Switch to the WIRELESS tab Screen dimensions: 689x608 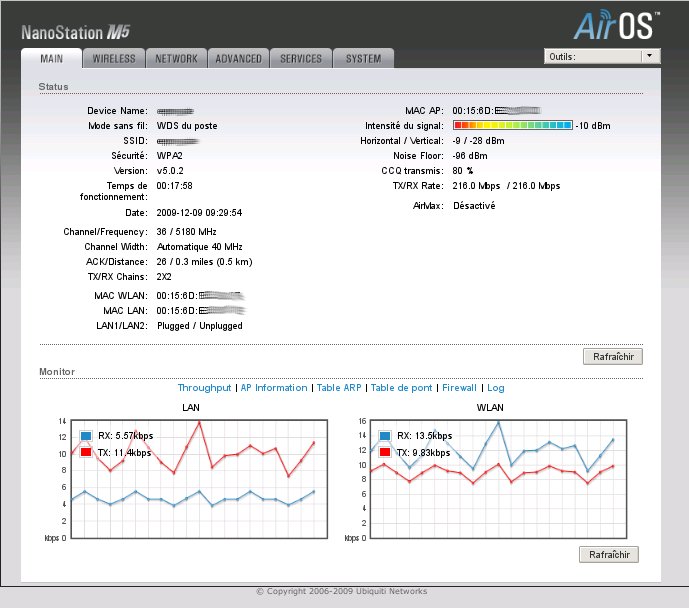click(114, 58)
